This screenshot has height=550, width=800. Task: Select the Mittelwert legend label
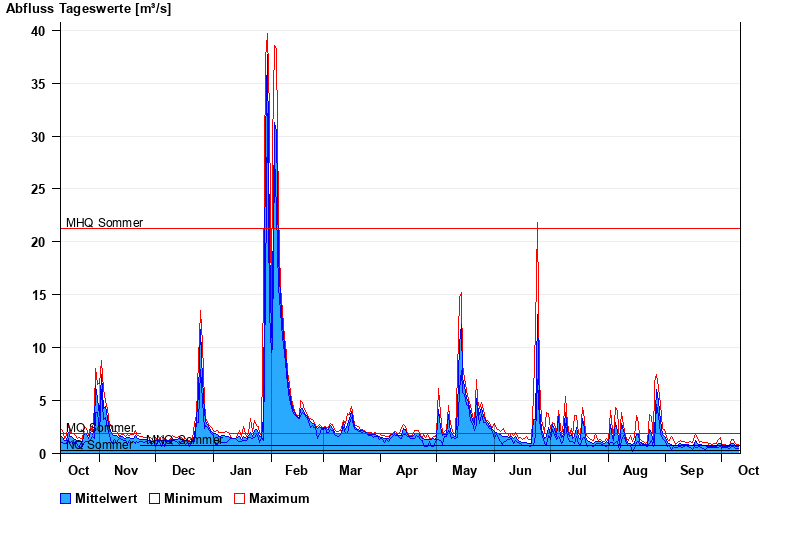coord(105,498)
